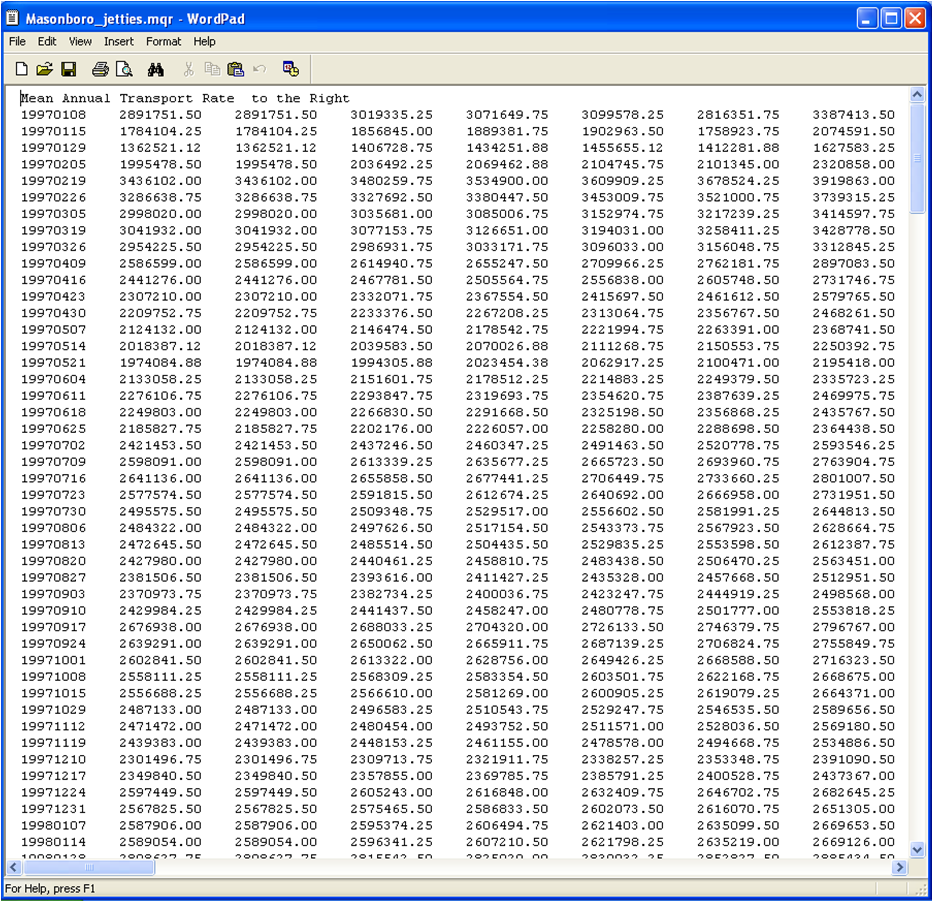Maximize the WordPad window

(x=891, y=18)
